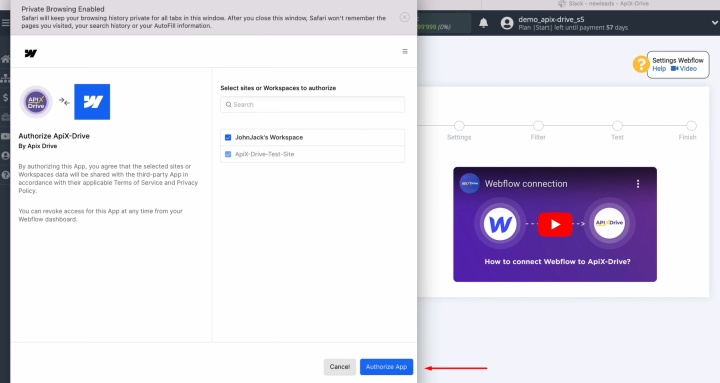
Task: Click the Webflow logo in header
Action: [x=31, y=53]
